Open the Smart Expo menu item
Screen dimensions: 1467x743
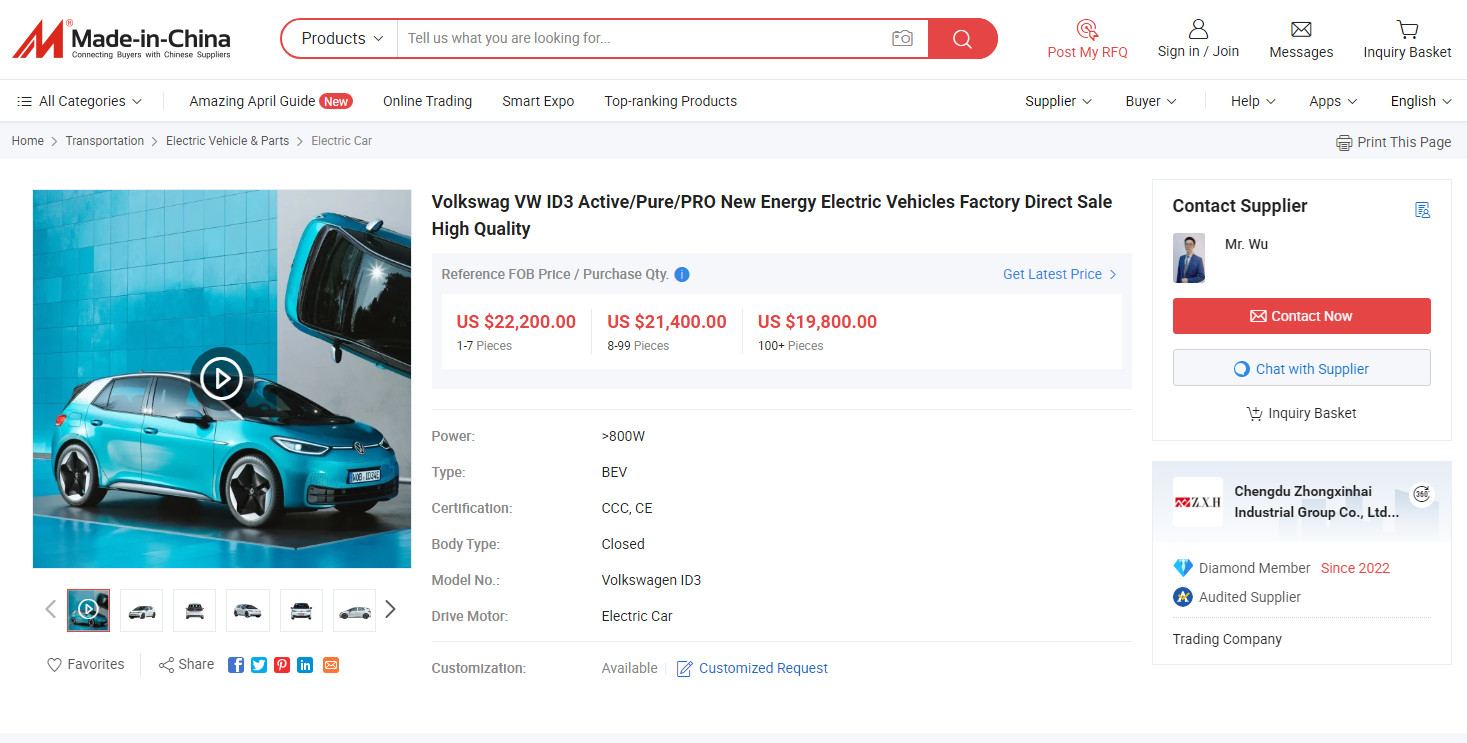538,101
